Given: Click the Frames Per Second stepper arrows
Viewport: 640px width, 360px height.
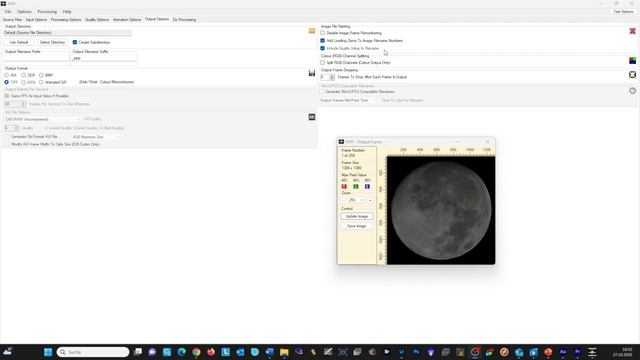Looking at the screenshot, I should (23, 104).
